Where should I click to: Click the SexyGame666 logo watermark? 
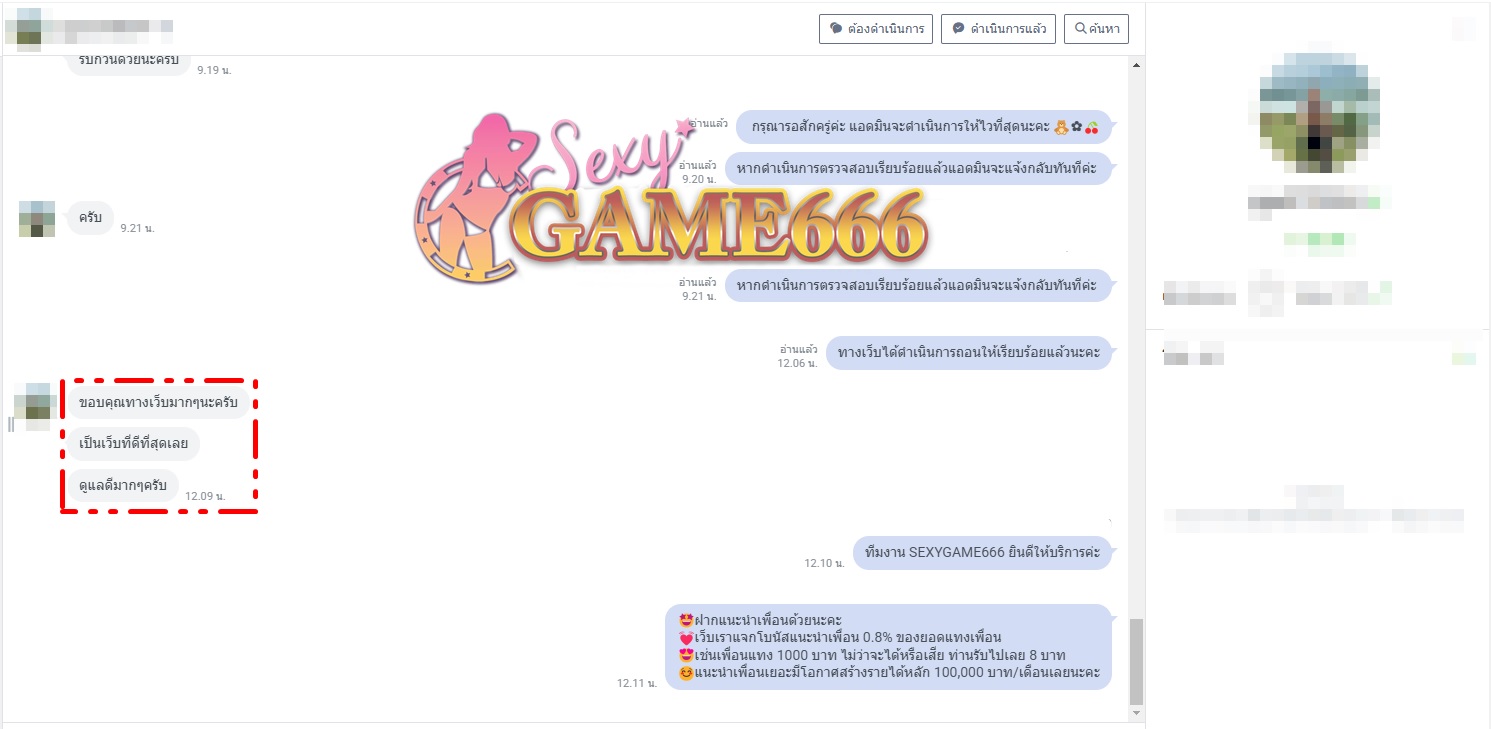(670, 200)
